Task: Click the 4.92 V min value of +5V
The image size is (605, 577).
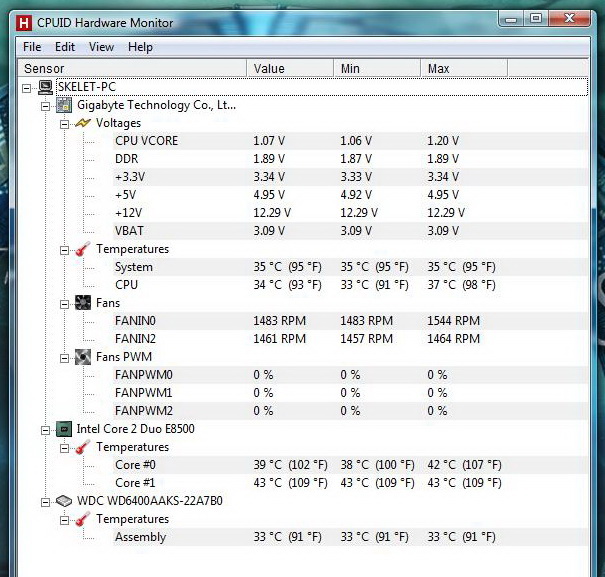Action: click(356, 195)
